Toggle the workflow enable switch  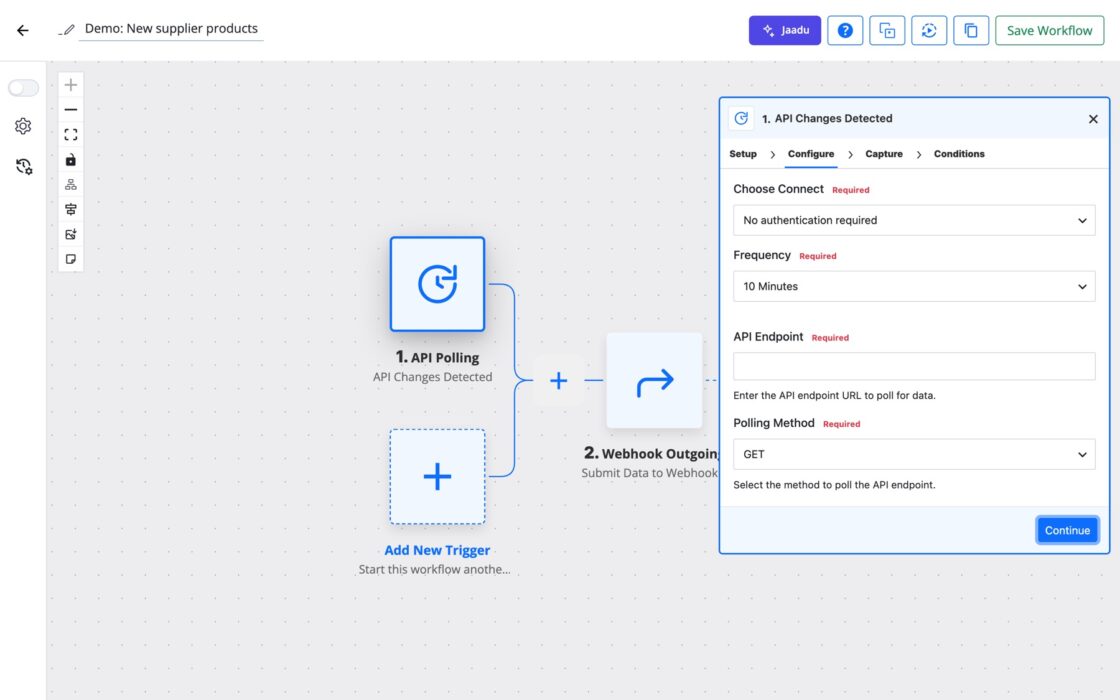click(x=23, y=88)
